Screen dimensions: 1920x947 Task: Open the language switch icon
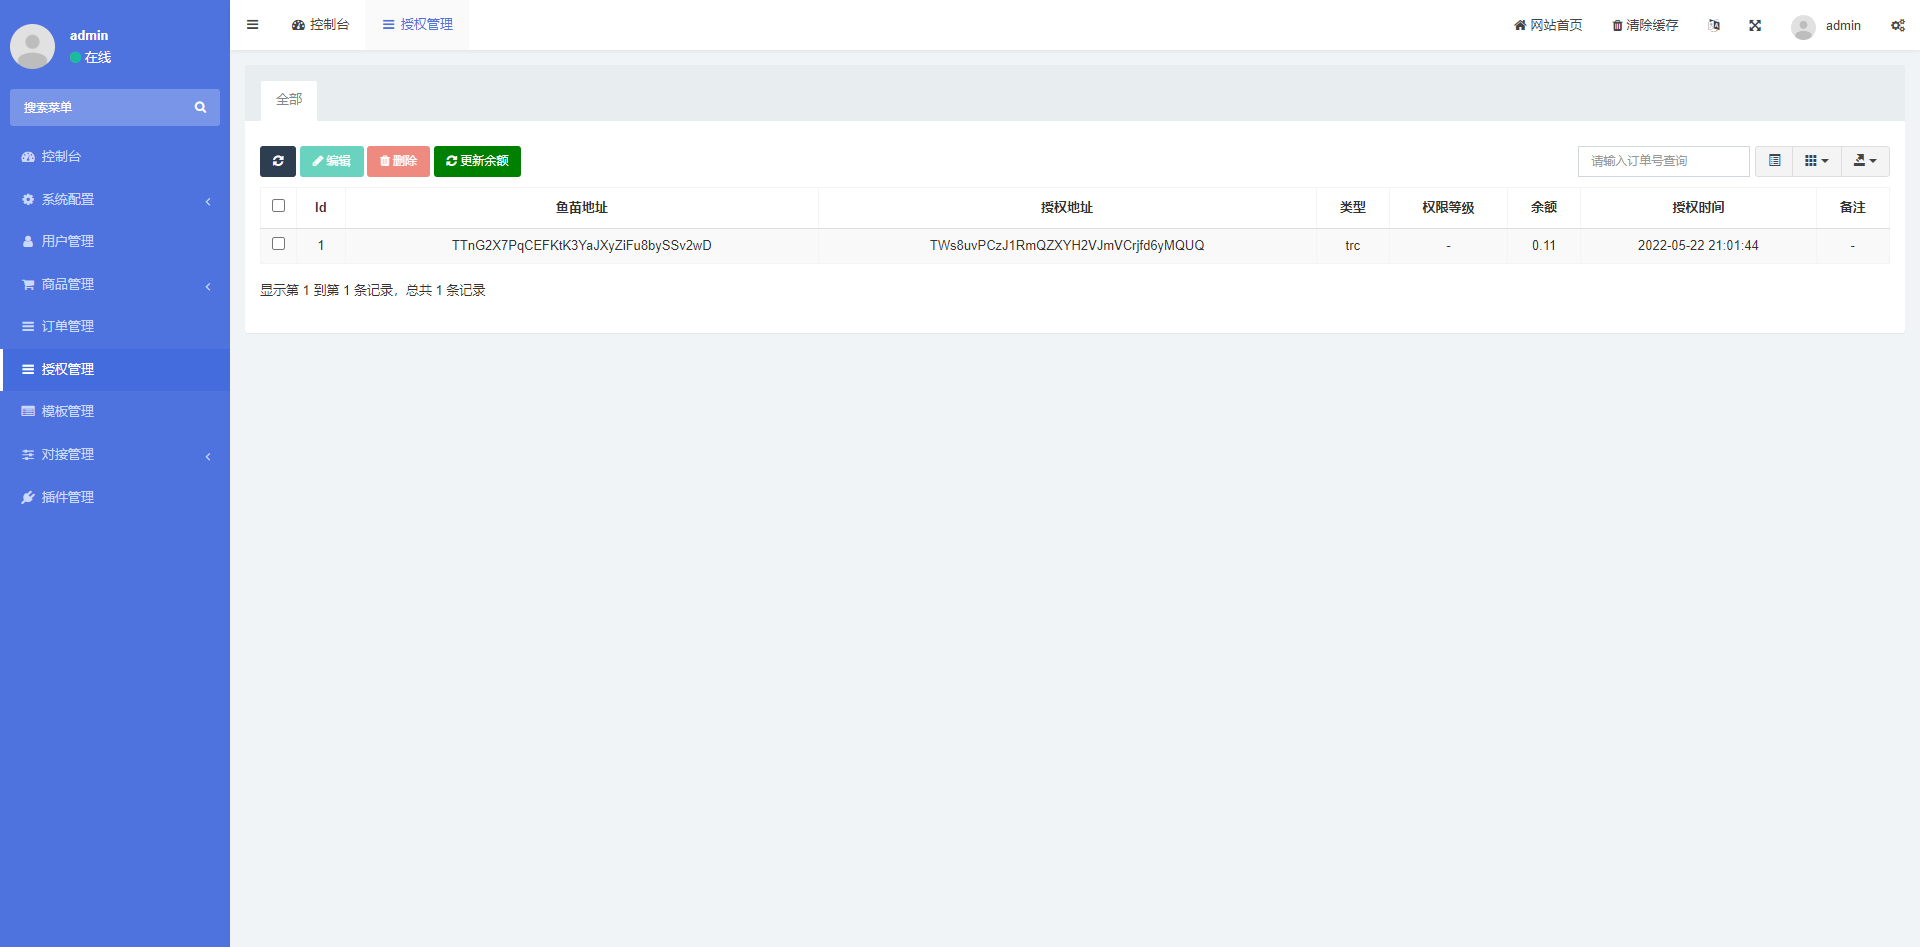(x=1714, y=25)
